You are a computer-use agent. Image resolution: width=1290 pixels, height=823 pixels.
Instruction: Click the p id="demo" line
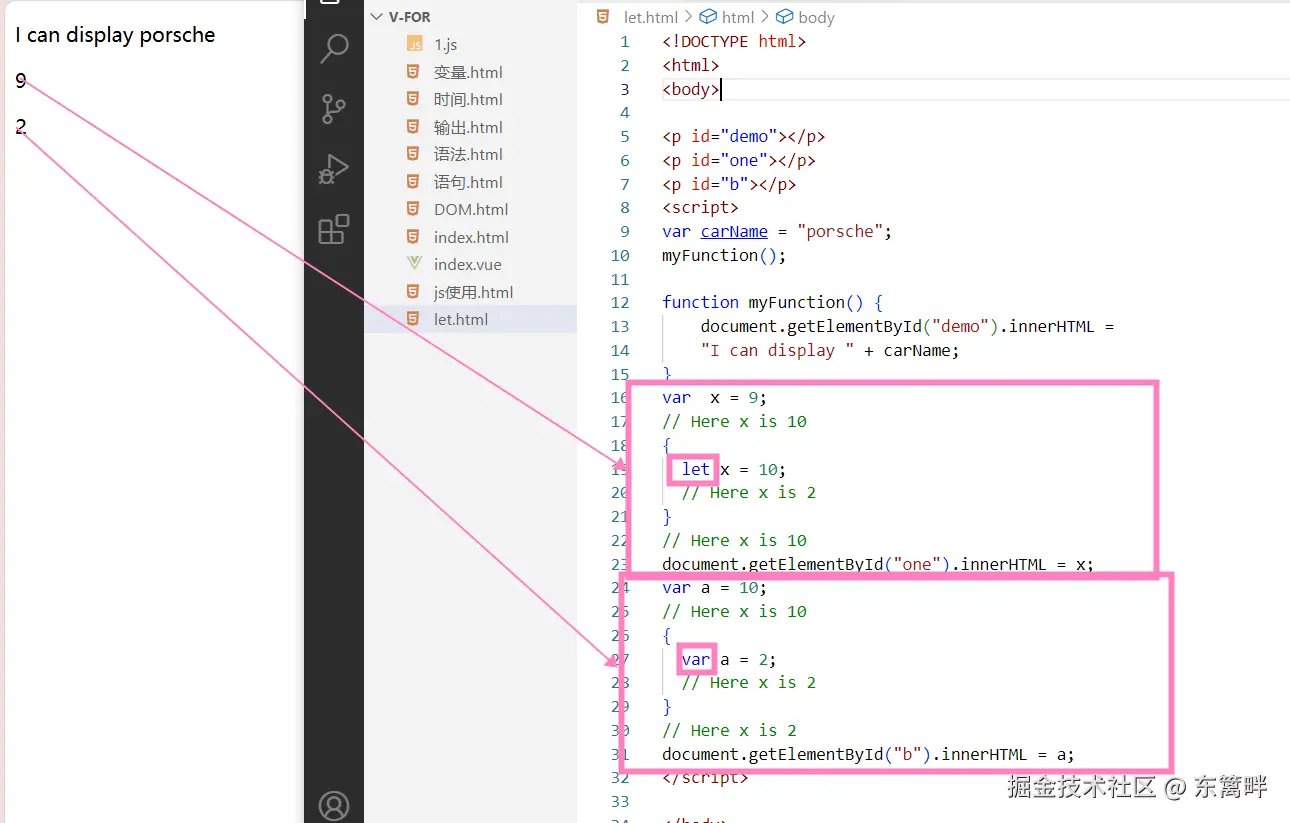coord(743,137)
